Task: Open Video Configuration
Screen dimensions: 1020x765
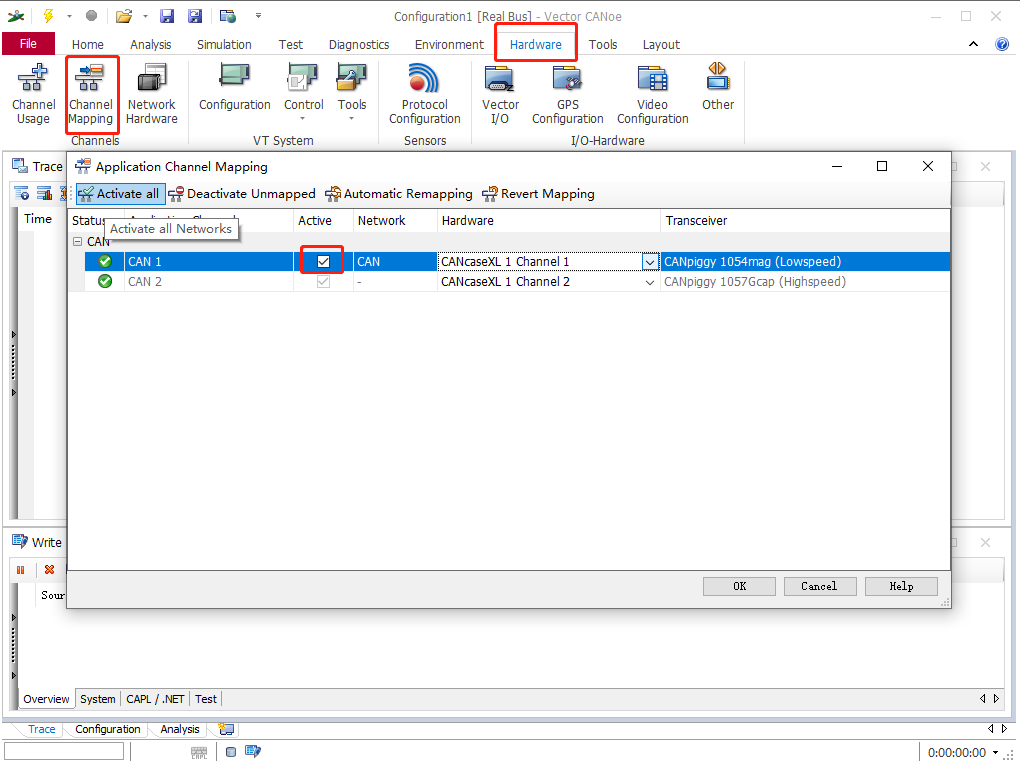Action: (652, 94)
